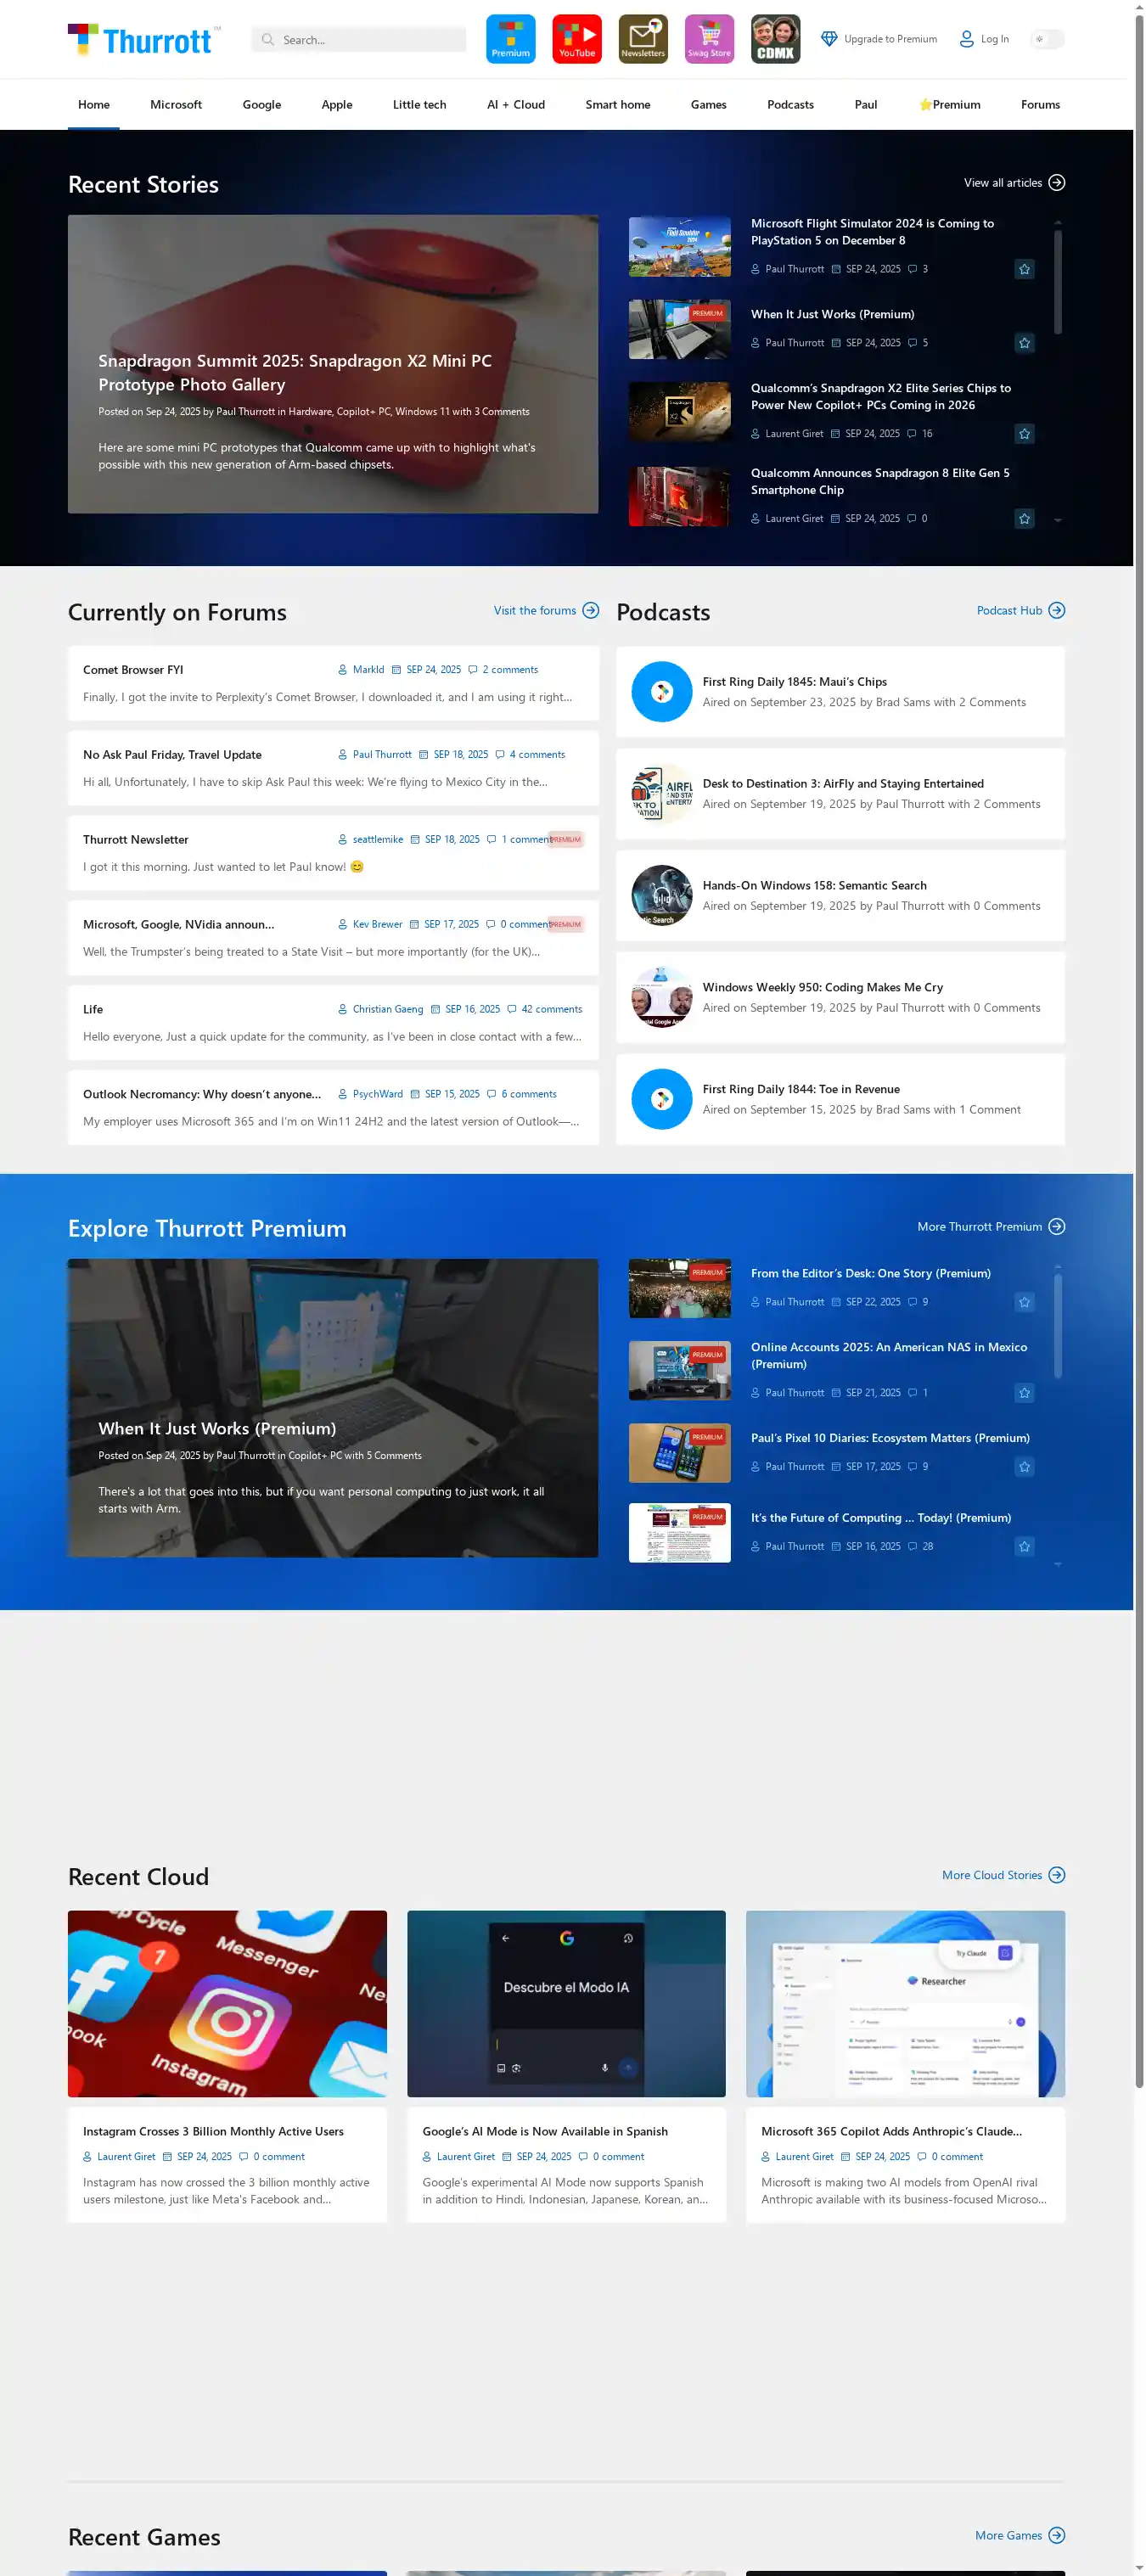Click the Visit the forums link

click(535, 611)
